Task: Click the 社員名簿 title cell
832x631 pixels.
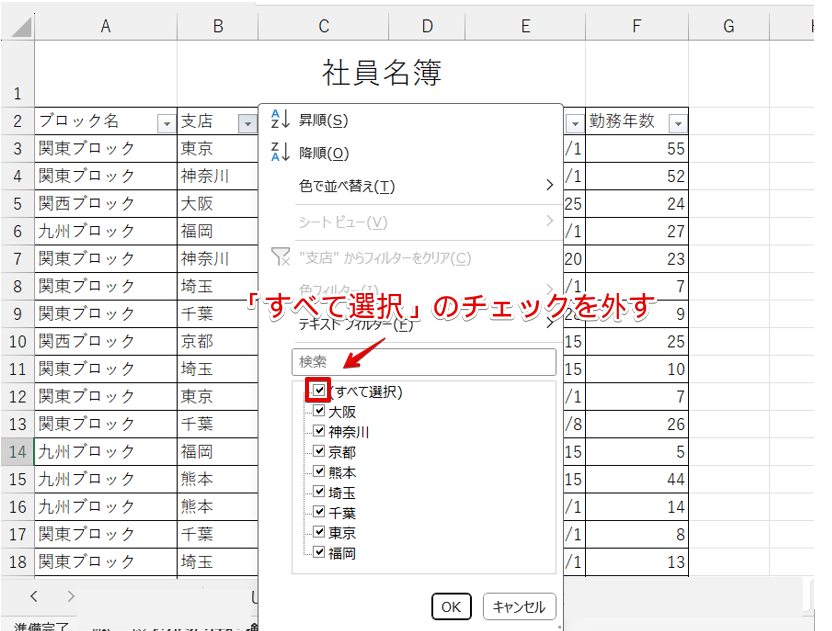Action: [x=382, y=73]
